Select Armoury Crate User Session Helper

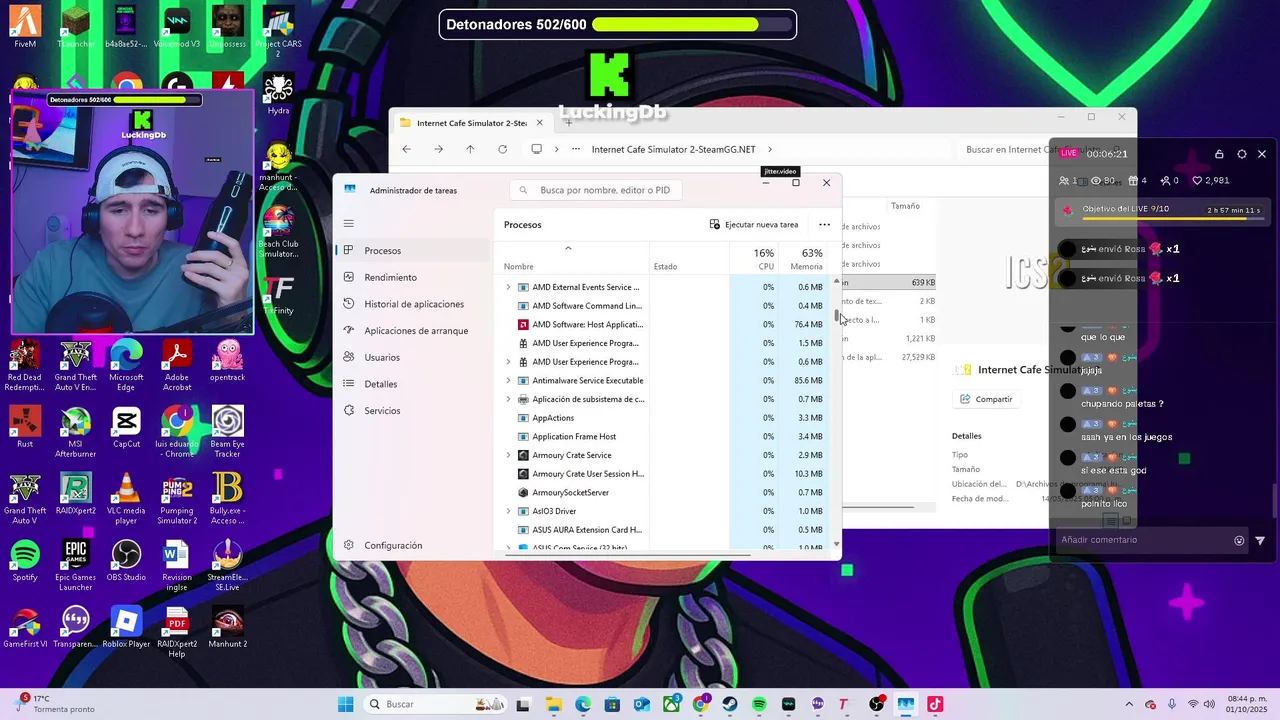coord(662,474)
